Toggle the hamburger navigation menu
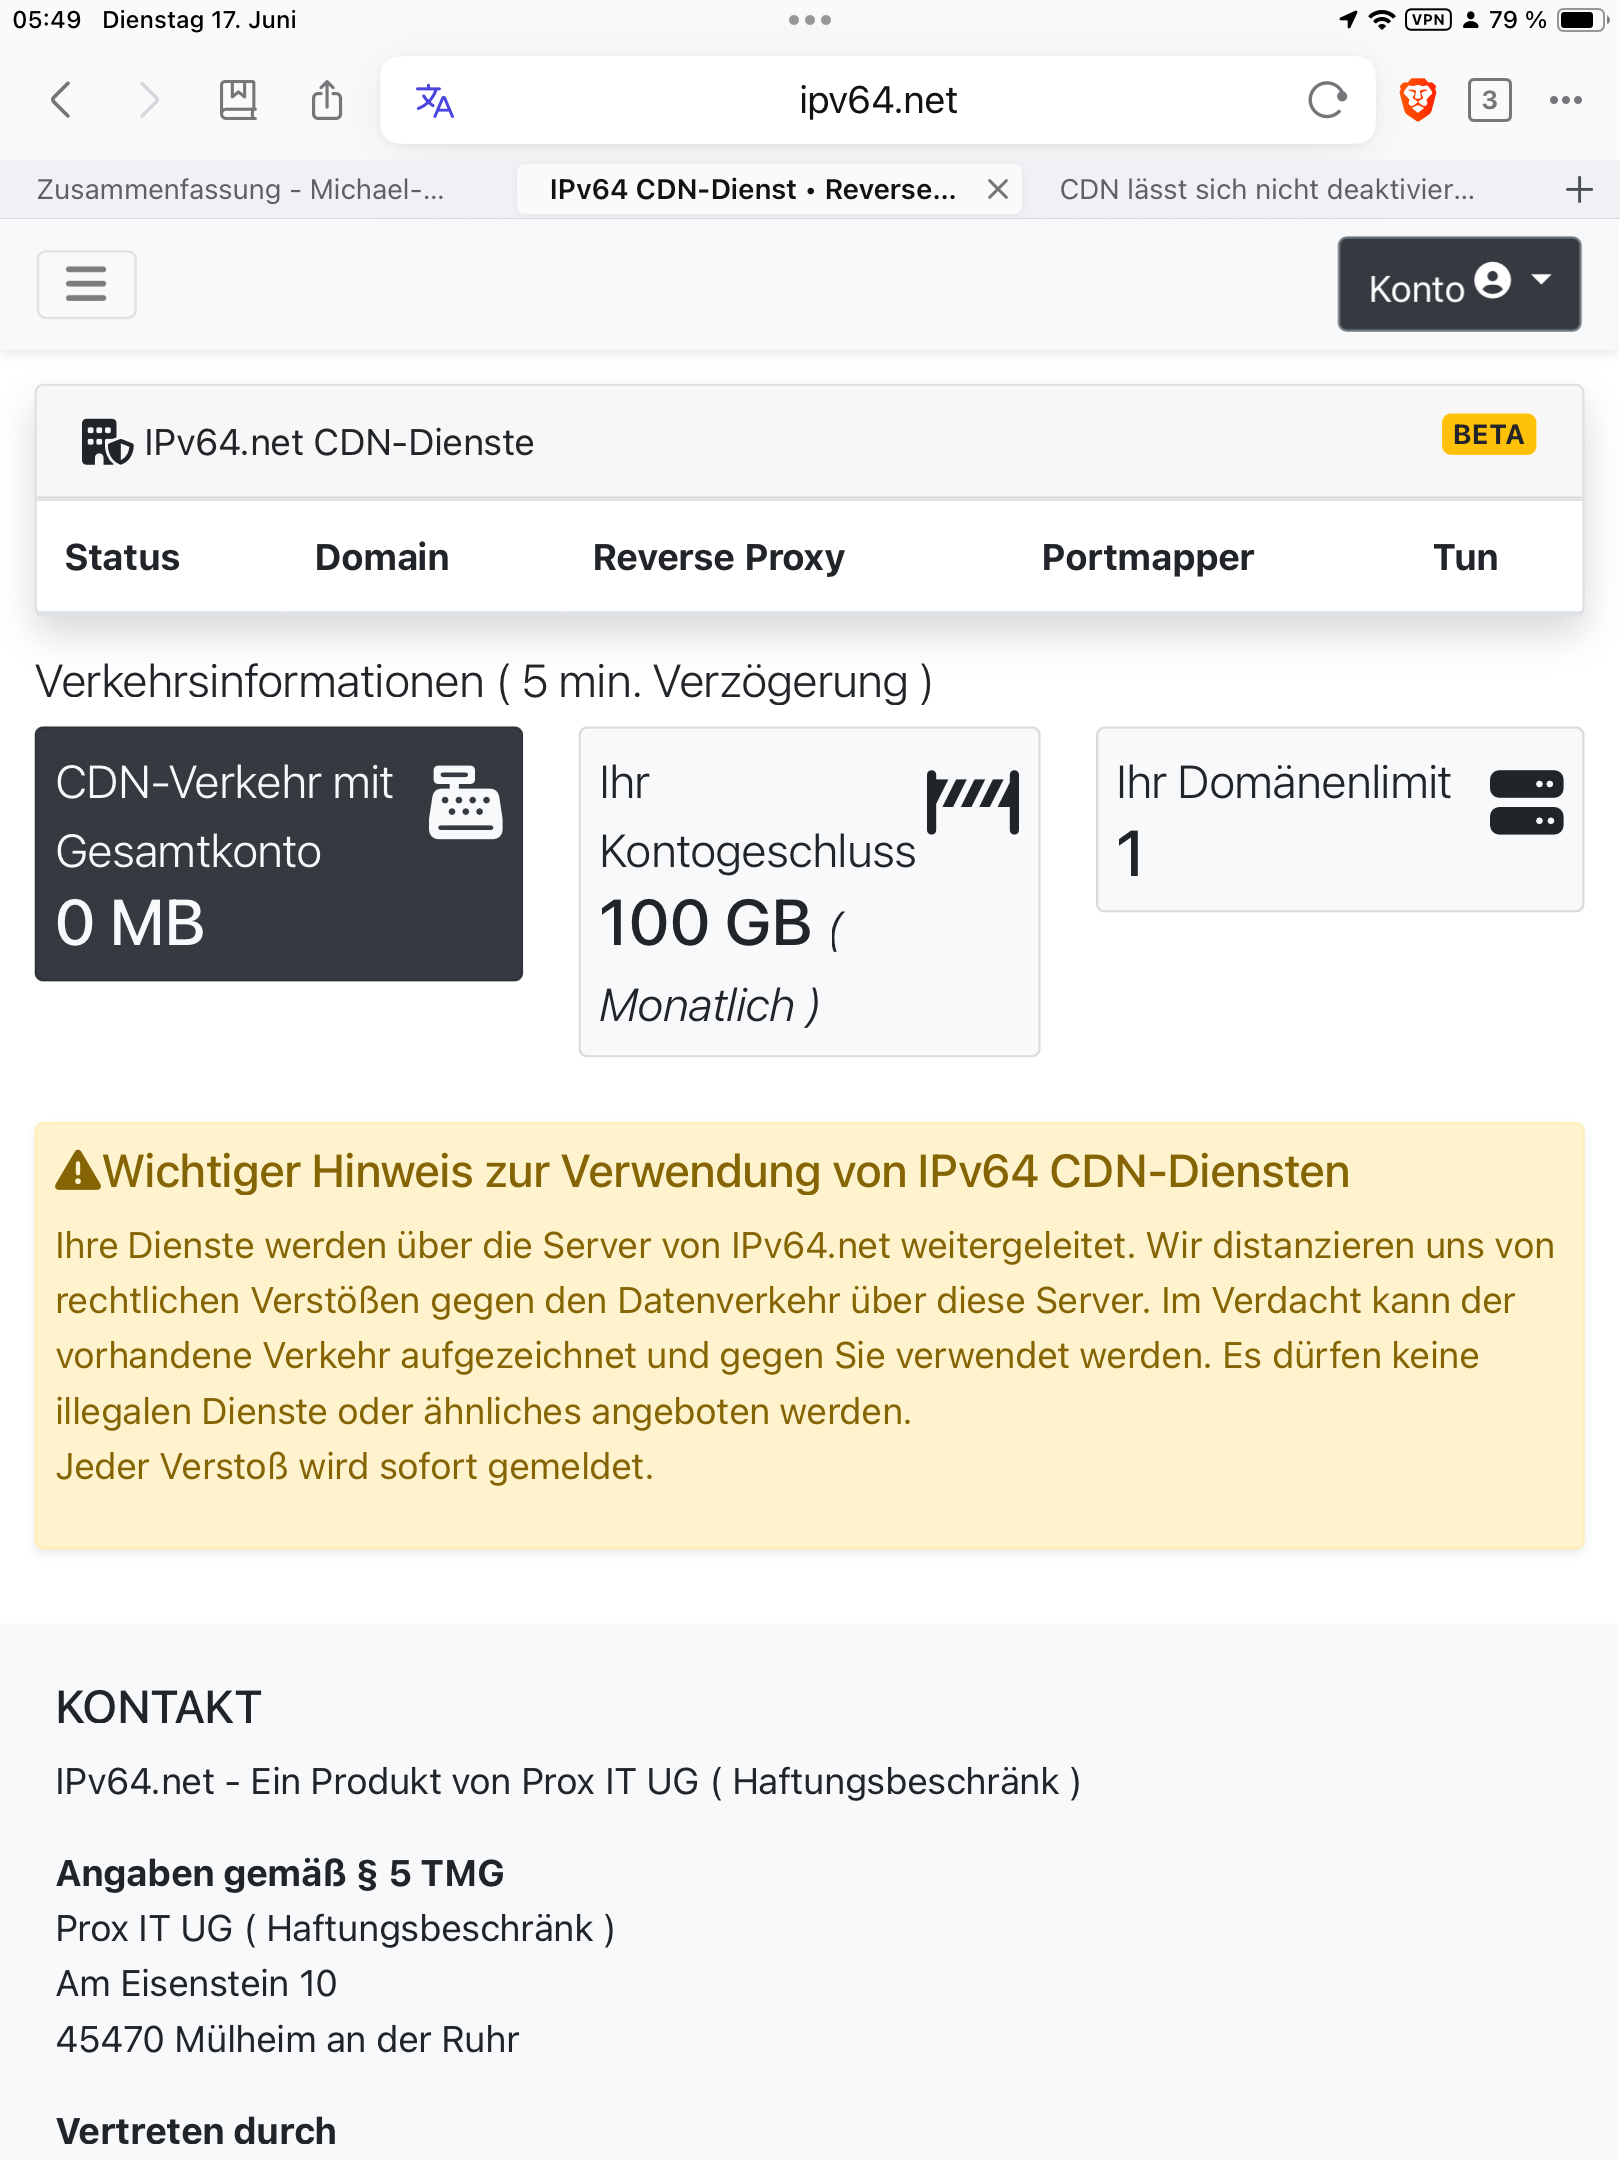 click(87, 284)
